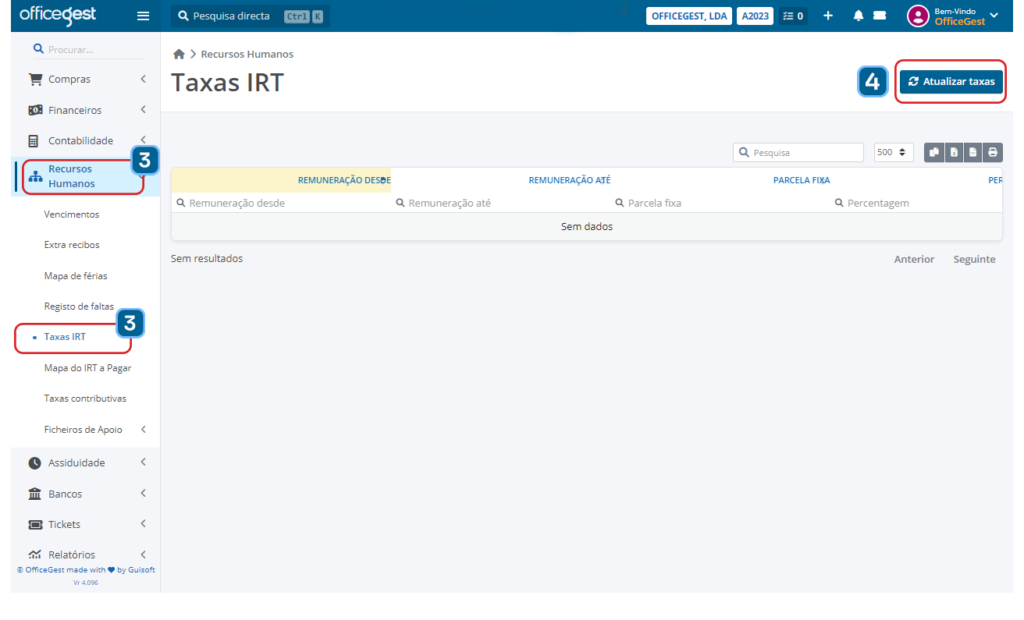Focus the table Pesquisa search field
1024x620 pixels.
click(798, 152)
